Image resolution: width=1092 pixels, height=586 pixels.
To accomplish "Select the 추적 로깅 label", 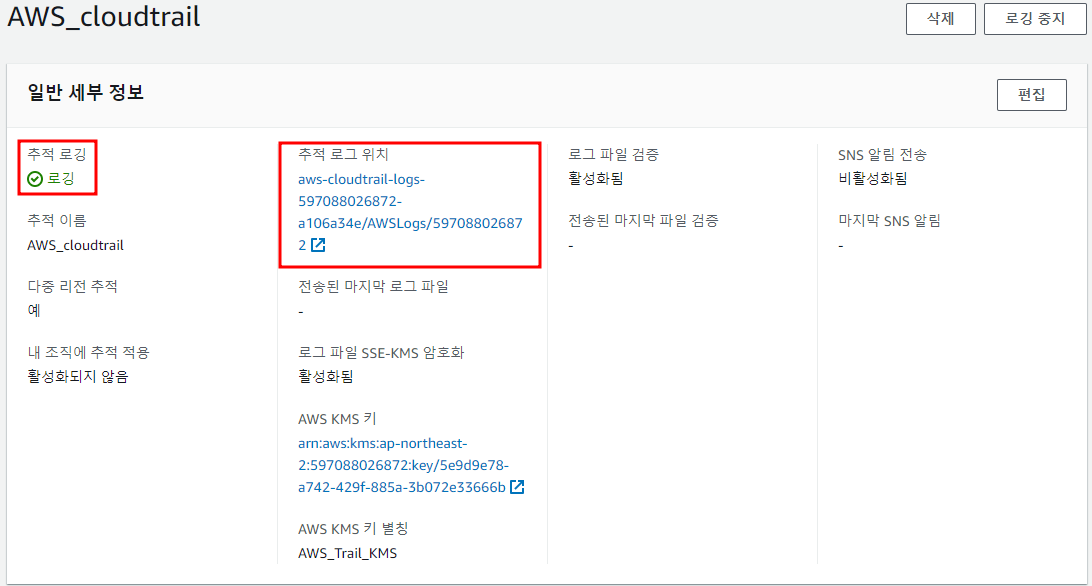I will click(x=56, y=154).
